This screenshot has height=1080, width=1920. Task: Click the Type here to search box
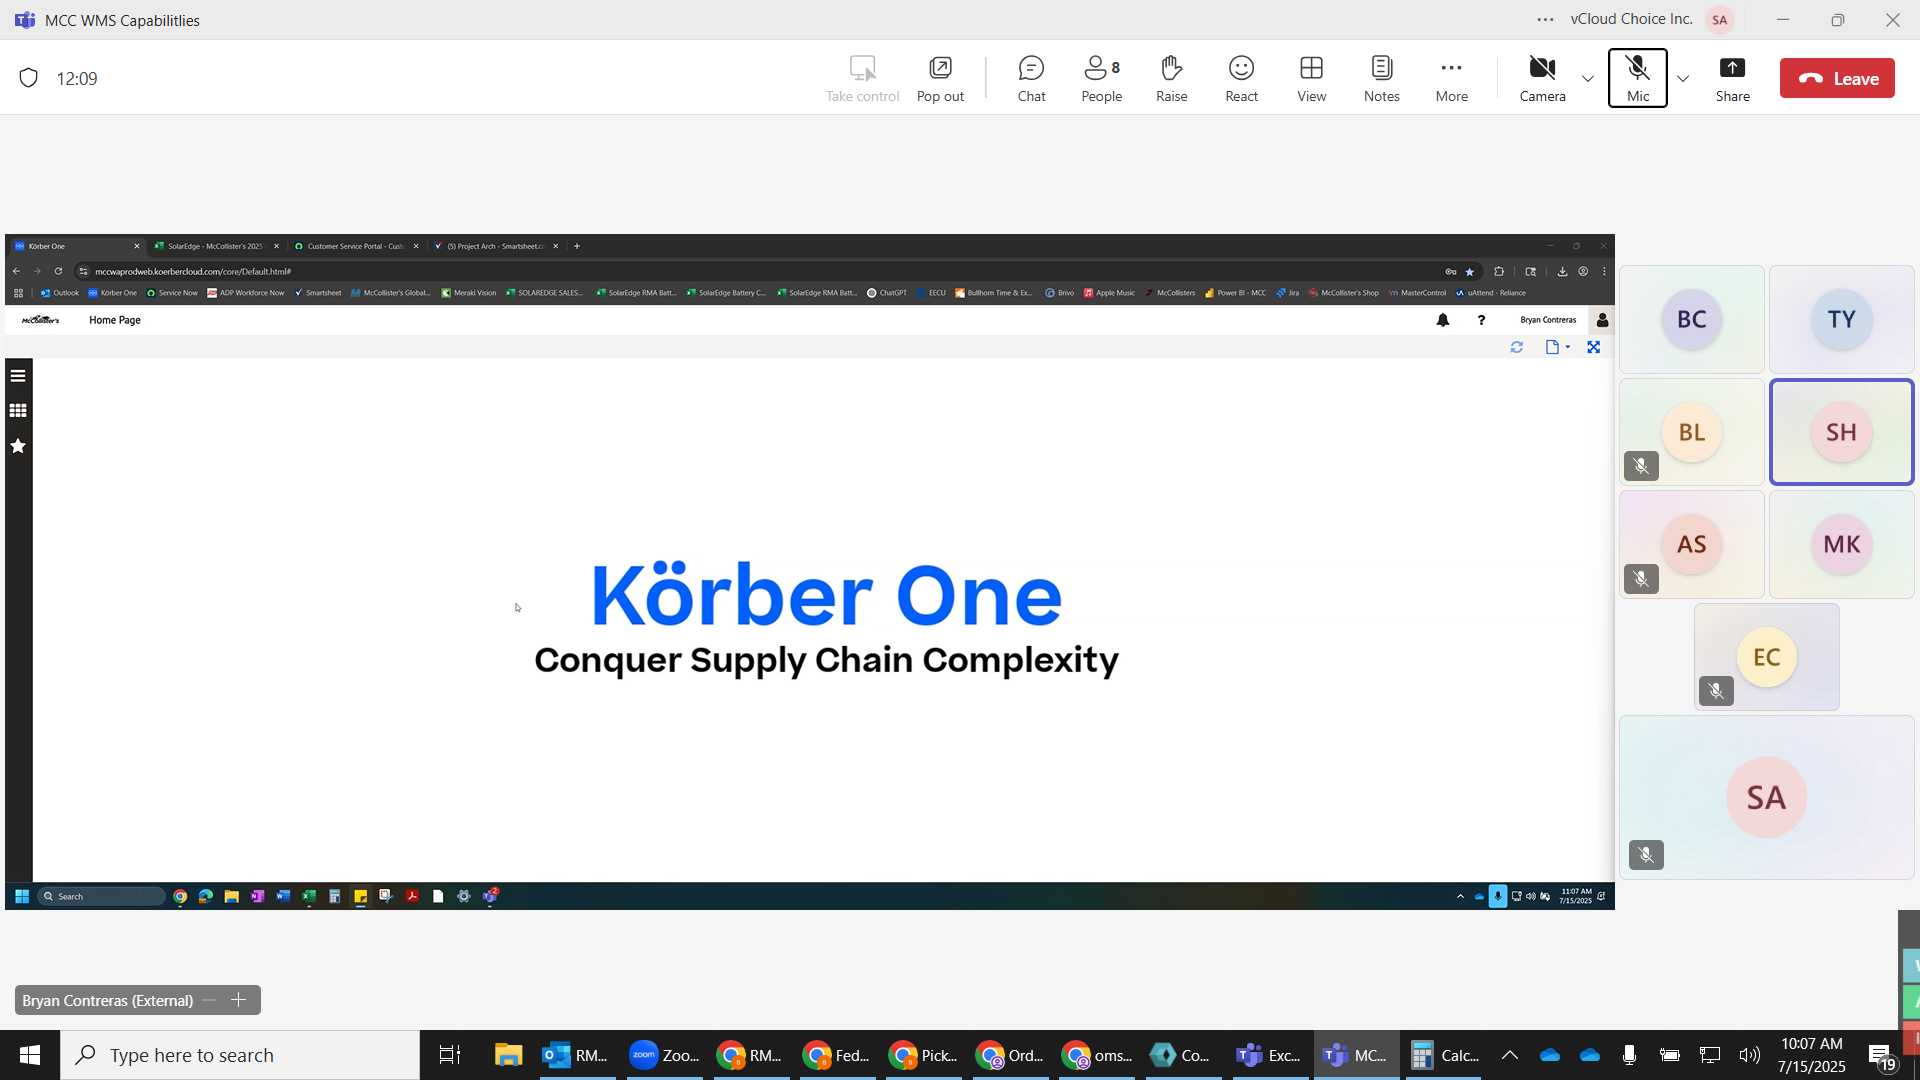240,1055
